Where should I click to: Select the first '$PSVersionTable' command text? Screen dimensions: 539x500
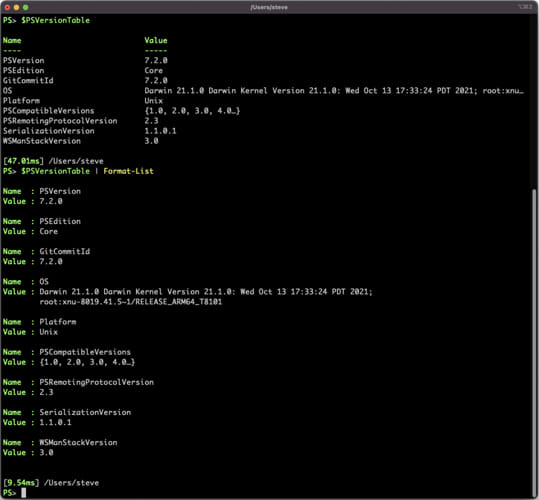click(x=55, y=20)
